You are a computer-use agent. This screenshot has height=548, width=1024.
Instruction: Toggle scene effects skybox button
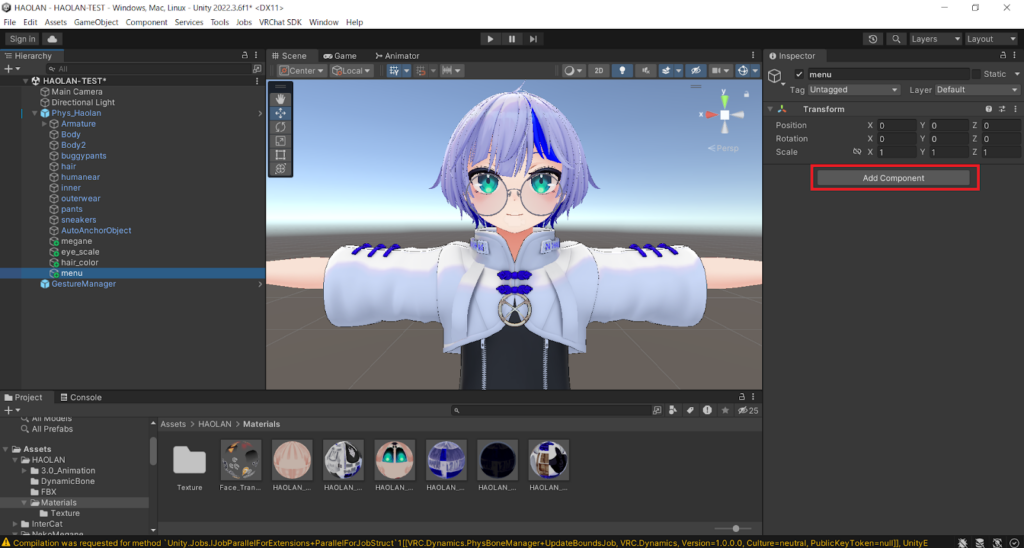pyautogui.click(x=666, y=71)
